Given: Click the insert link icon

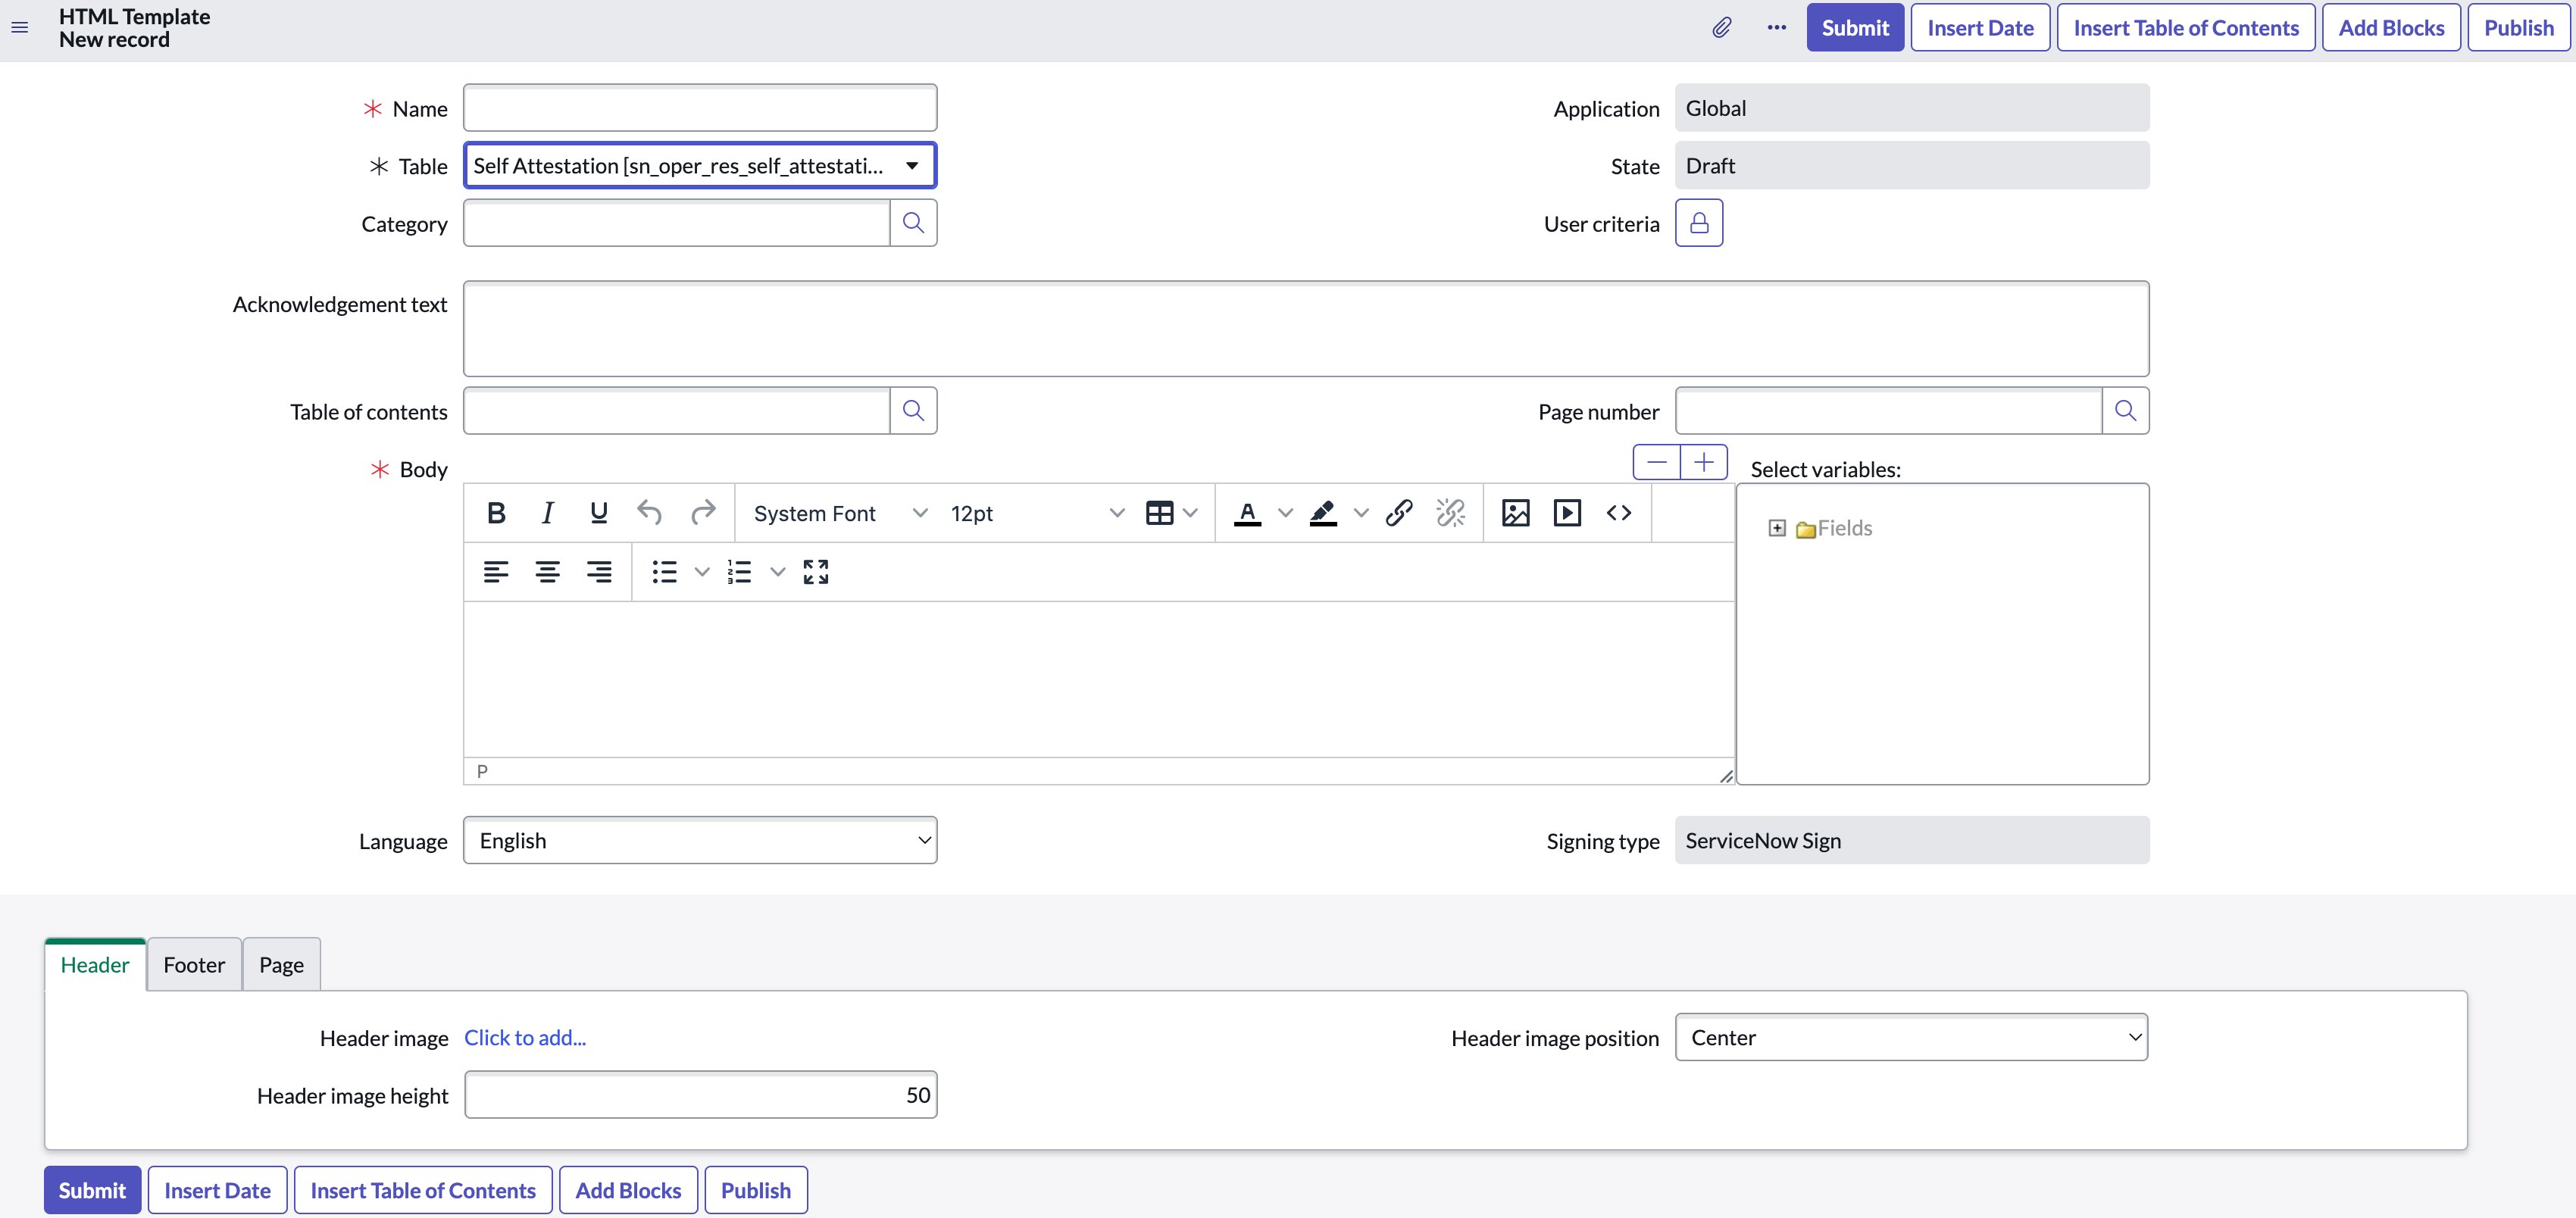Looking at the screenshot, I should click(1398, 513).
